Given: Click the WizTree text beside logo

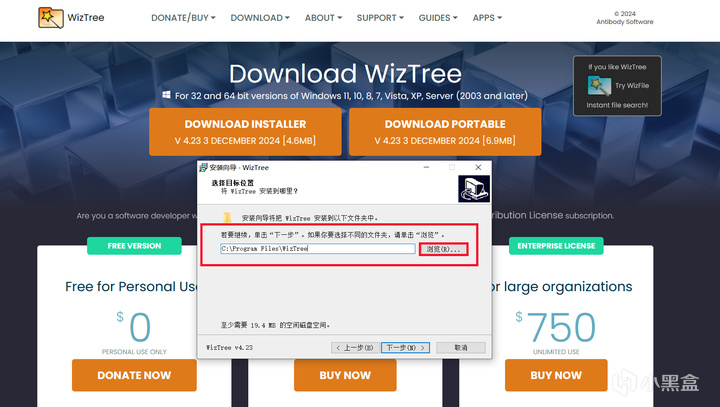Looking at the screenshot, I should pyautogui.click(x=86, y=17).
